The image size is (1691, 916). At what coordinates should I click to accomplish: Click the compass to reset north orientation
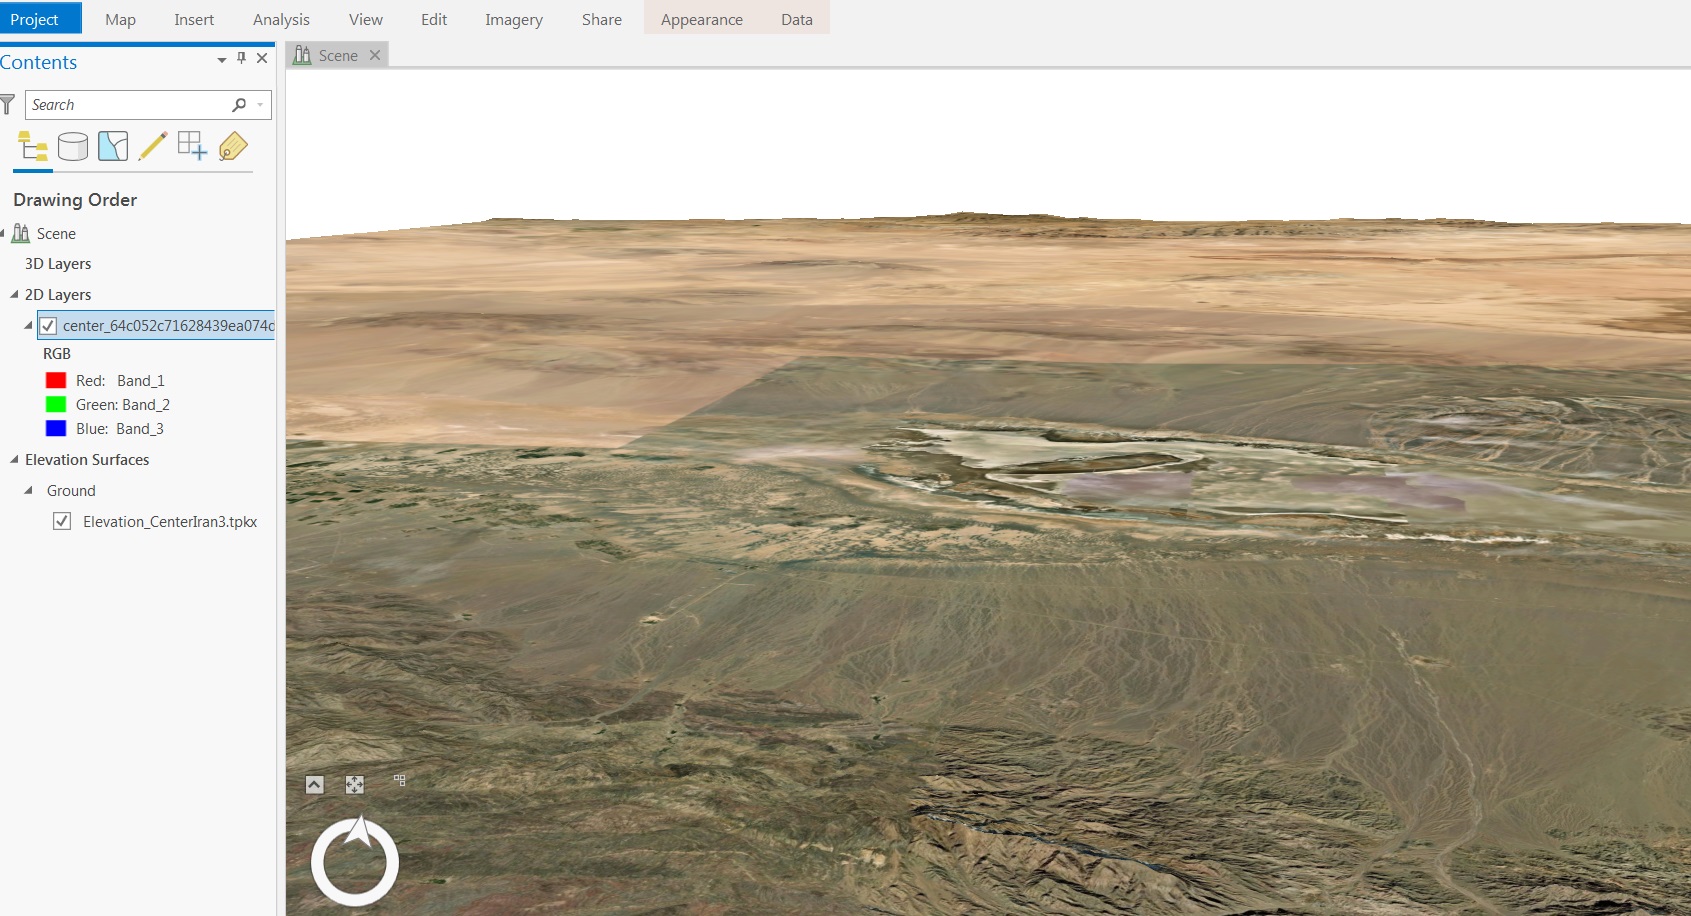[354, 861]
